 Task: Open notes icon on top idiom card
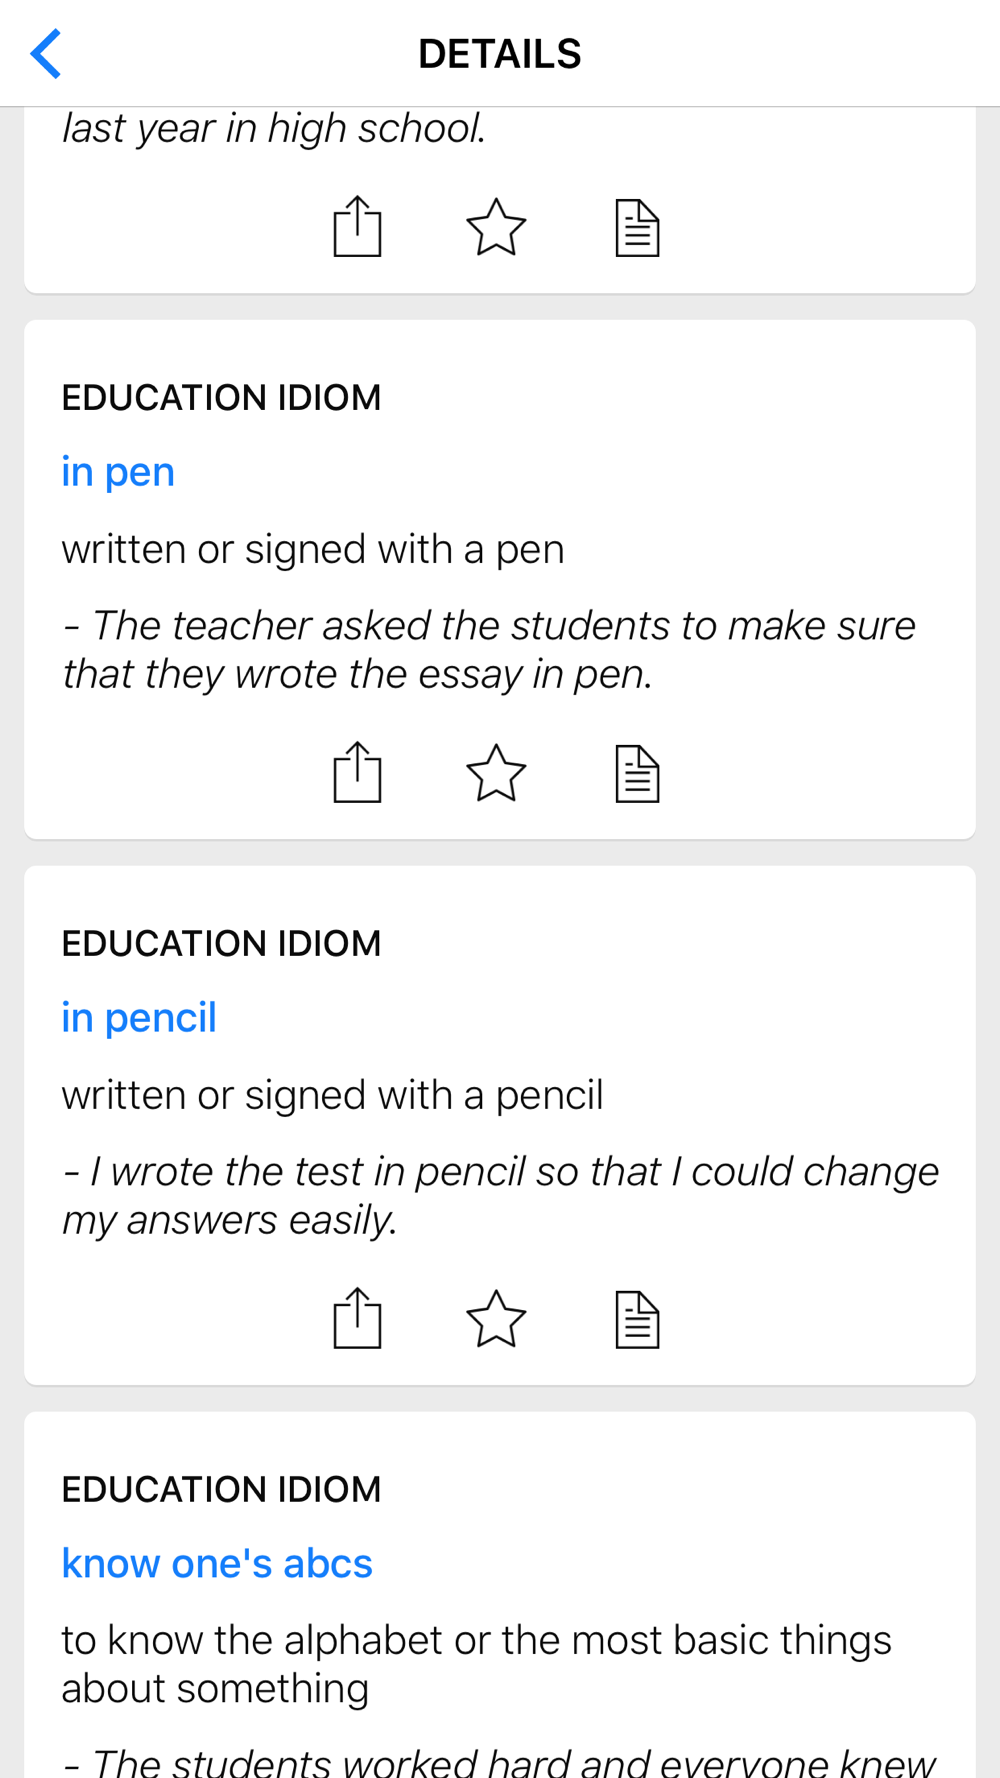click(x=637, y=228)
